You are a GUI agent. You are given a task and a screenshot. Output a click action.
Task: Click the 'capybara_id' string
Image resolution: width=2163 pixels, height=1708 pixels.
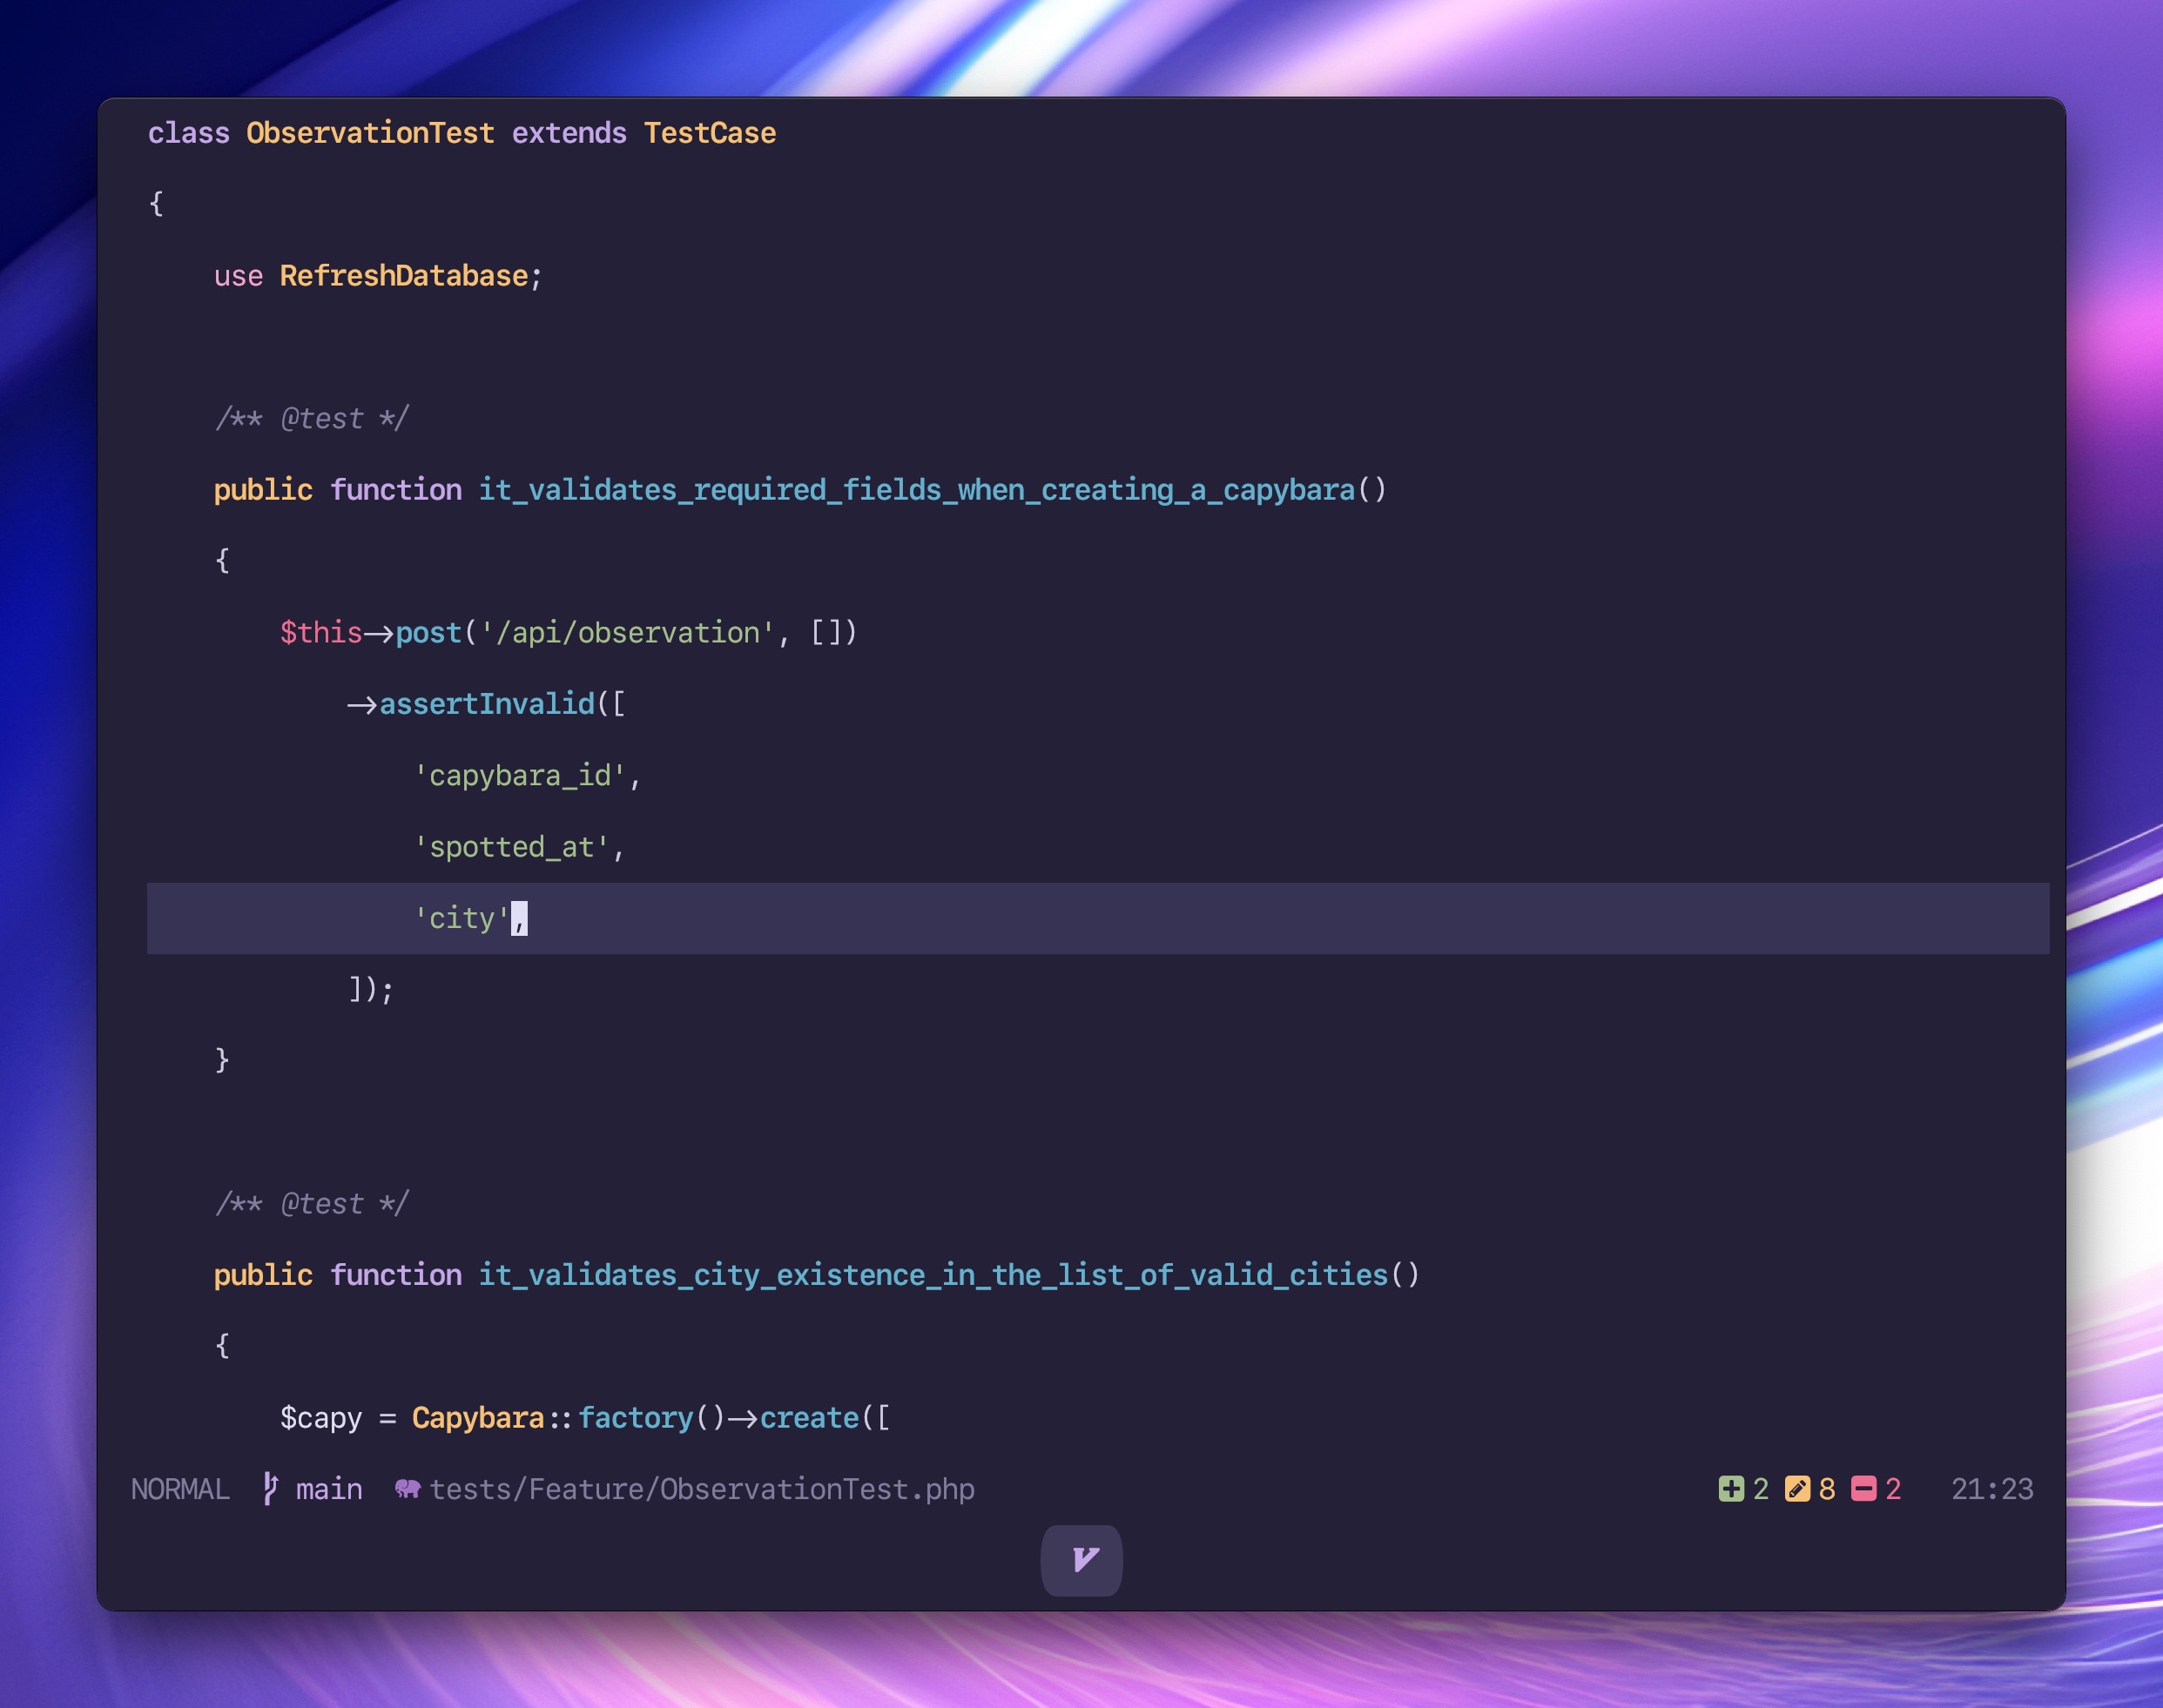click(x=520, y=776)
